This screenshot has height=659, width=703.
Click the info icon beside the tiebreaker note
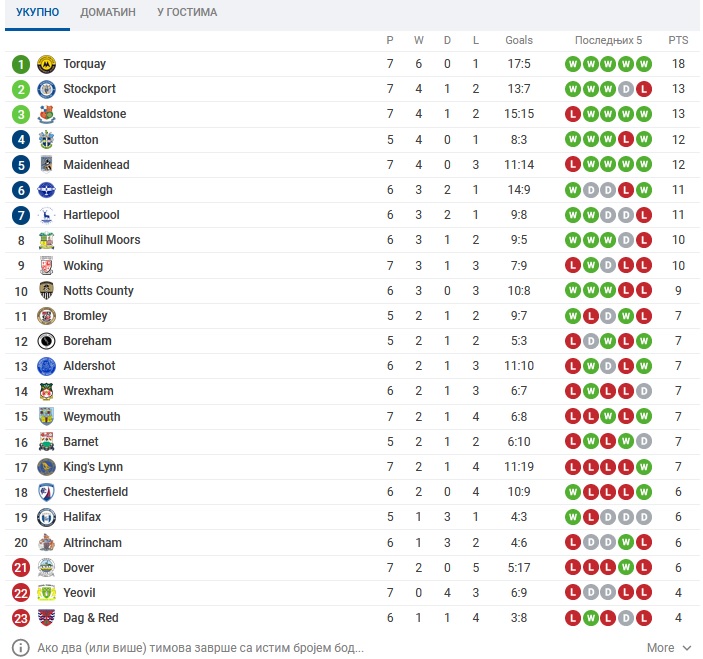21,648
